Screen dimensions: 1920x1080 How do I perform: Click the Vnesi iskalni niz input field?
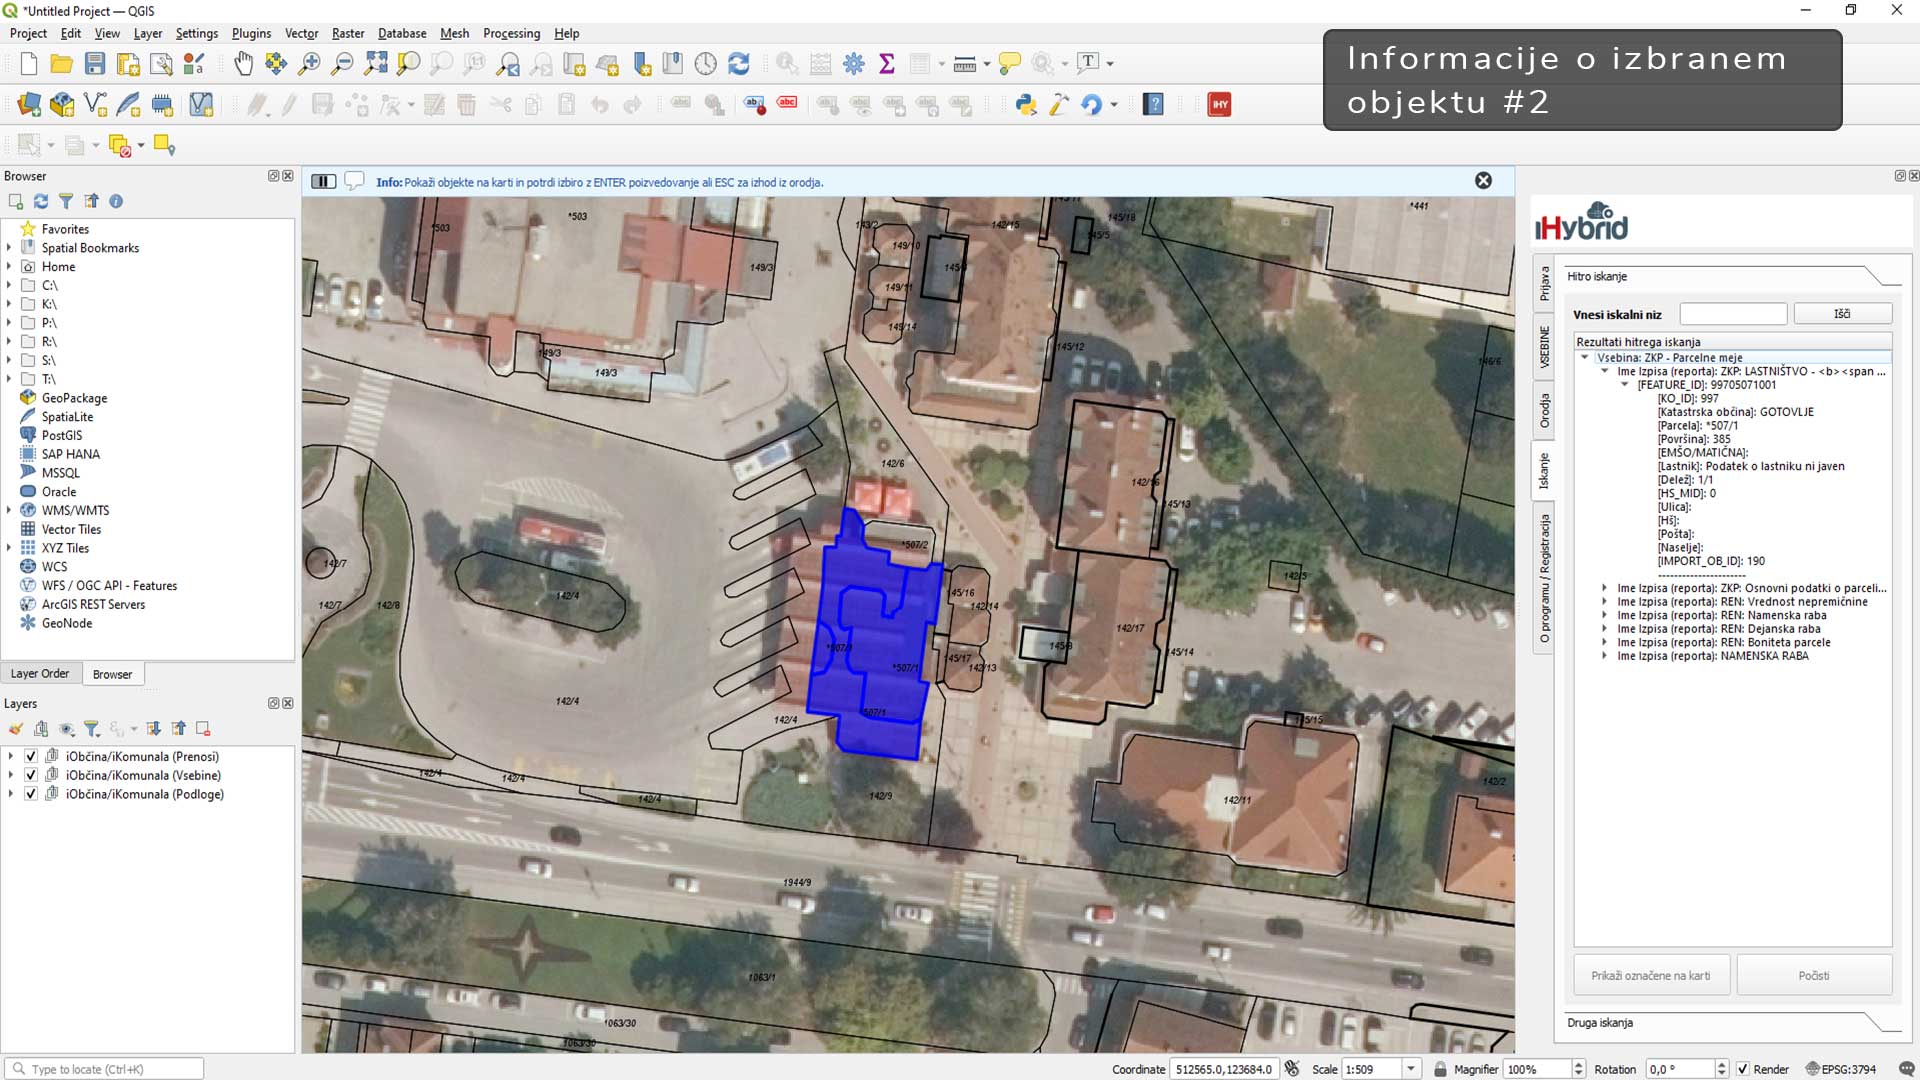click(x=1732, y=314)
